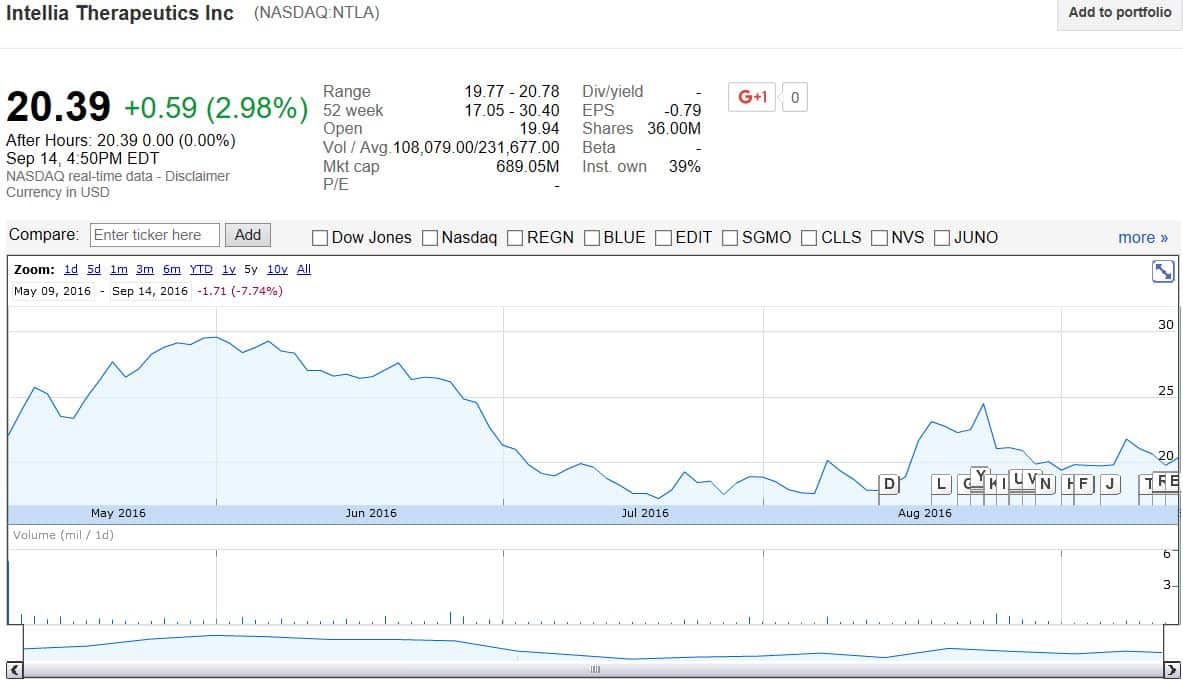Switch chart zoom to 3m

coord(145,269)
